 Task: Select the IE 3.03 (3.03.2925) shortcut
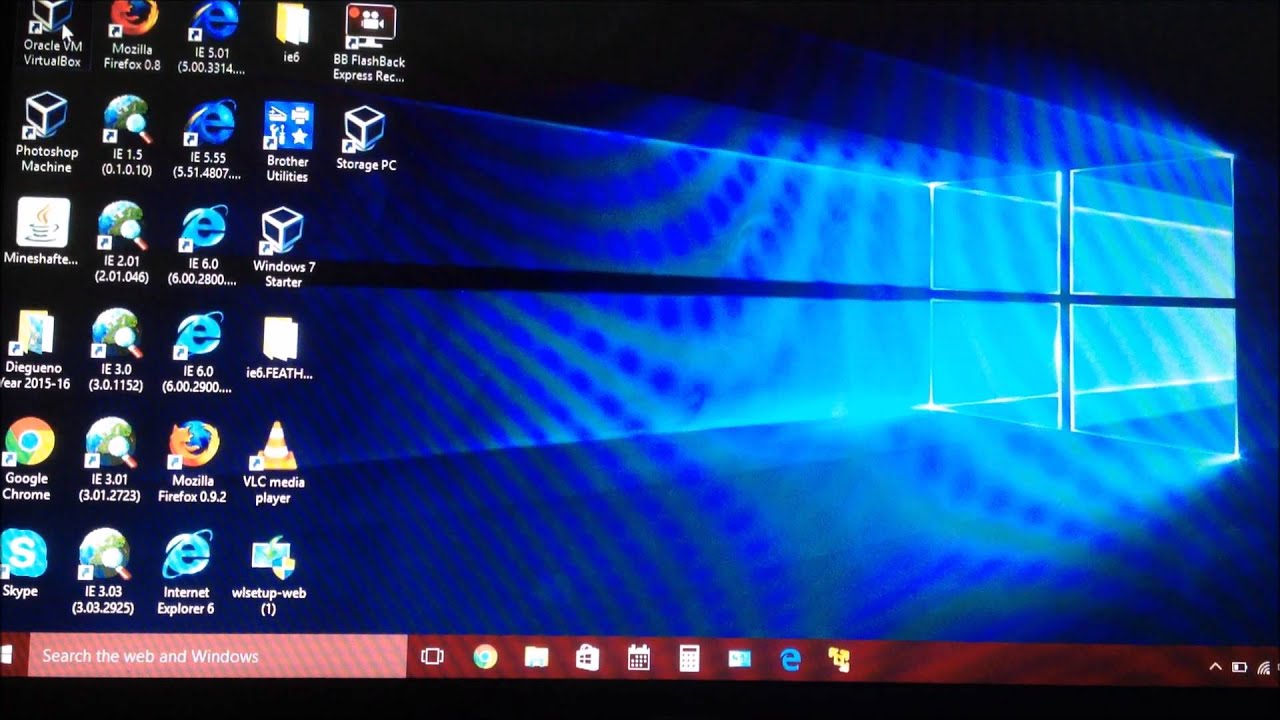104,571
